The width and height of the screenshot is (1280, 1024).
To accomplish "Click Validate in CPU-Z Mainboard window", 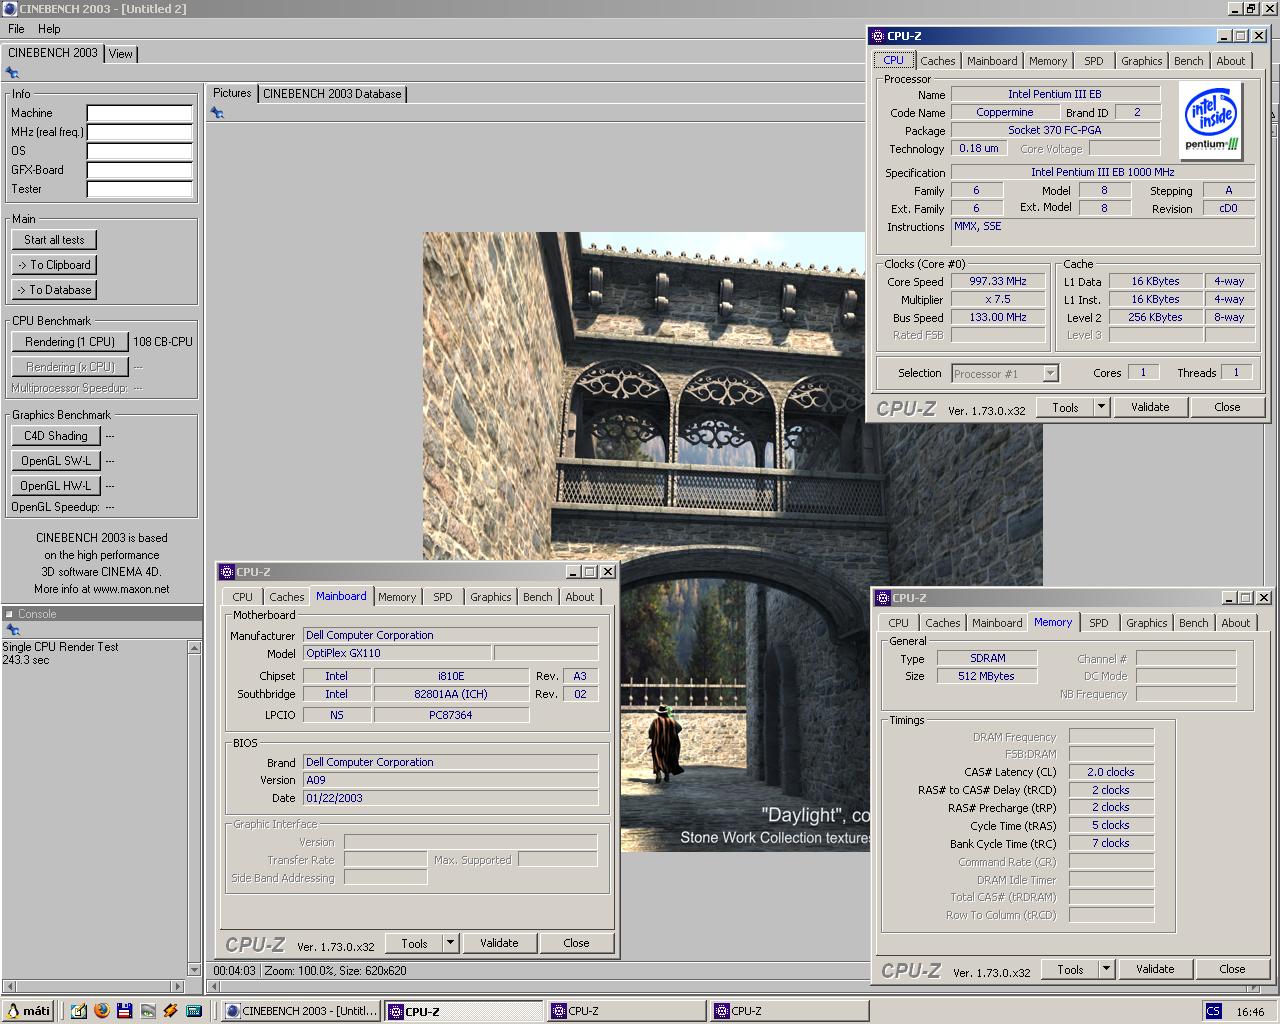I will [499, 943].
